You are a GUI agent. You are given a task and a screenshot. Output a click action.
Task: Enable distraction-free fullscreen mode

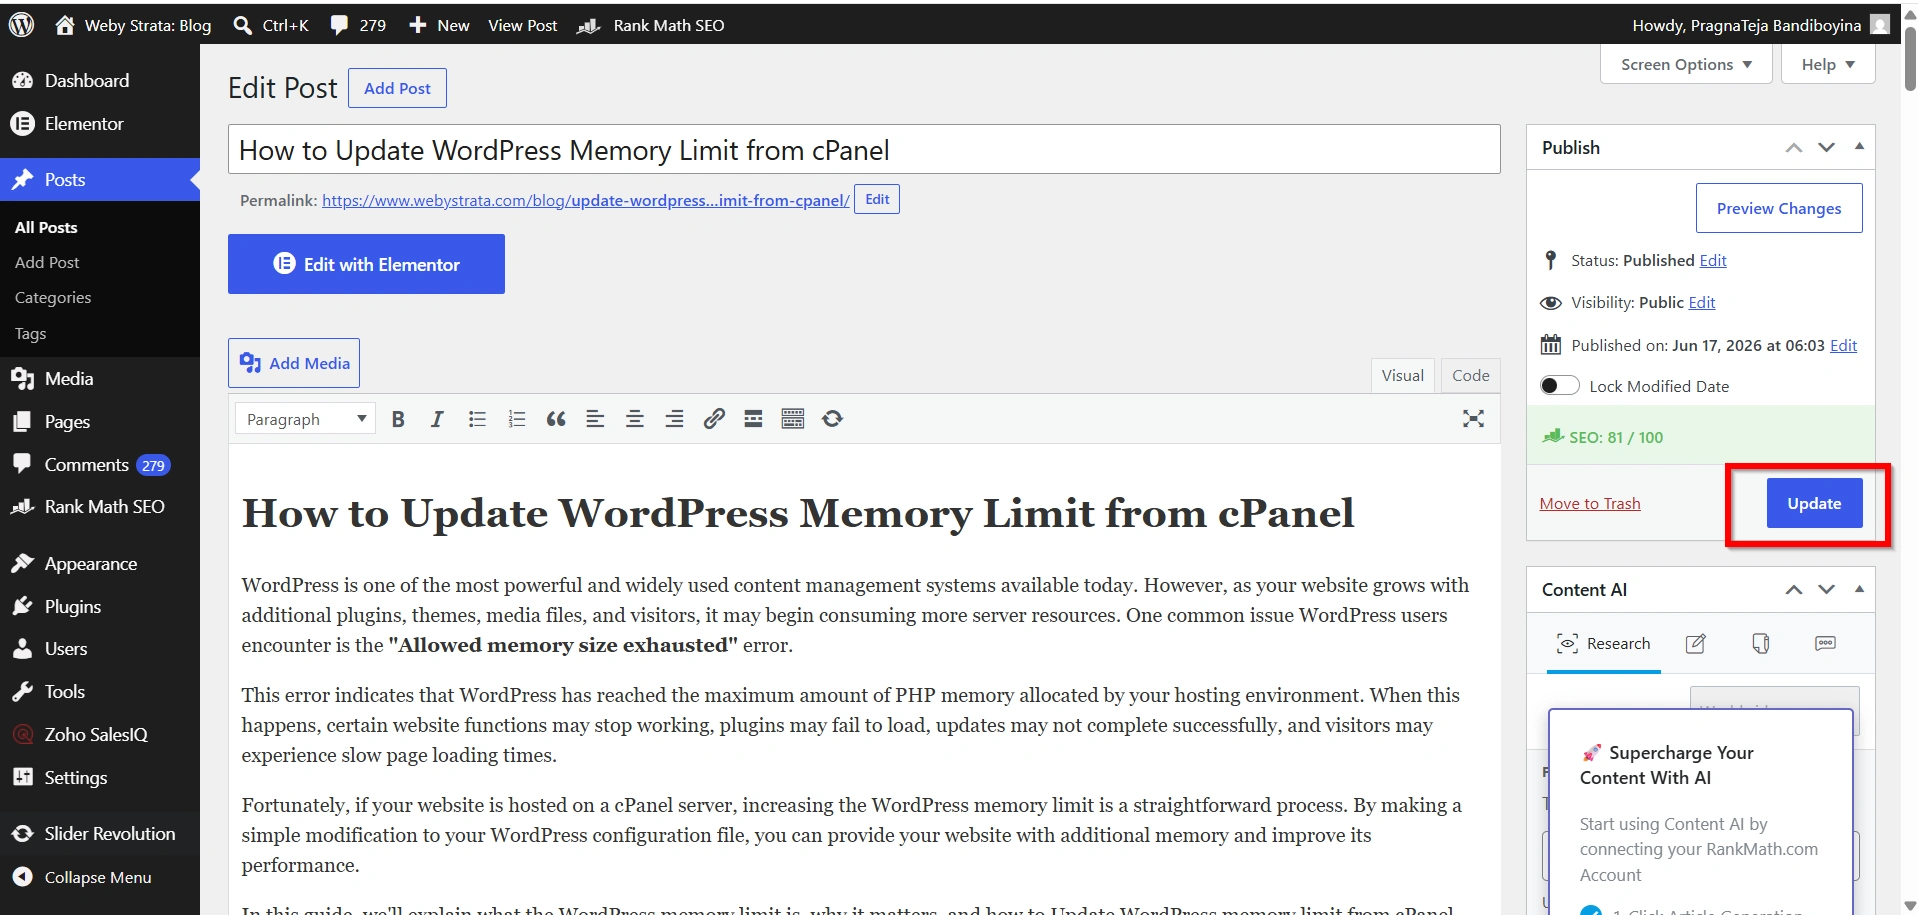tap(1473, 419)
